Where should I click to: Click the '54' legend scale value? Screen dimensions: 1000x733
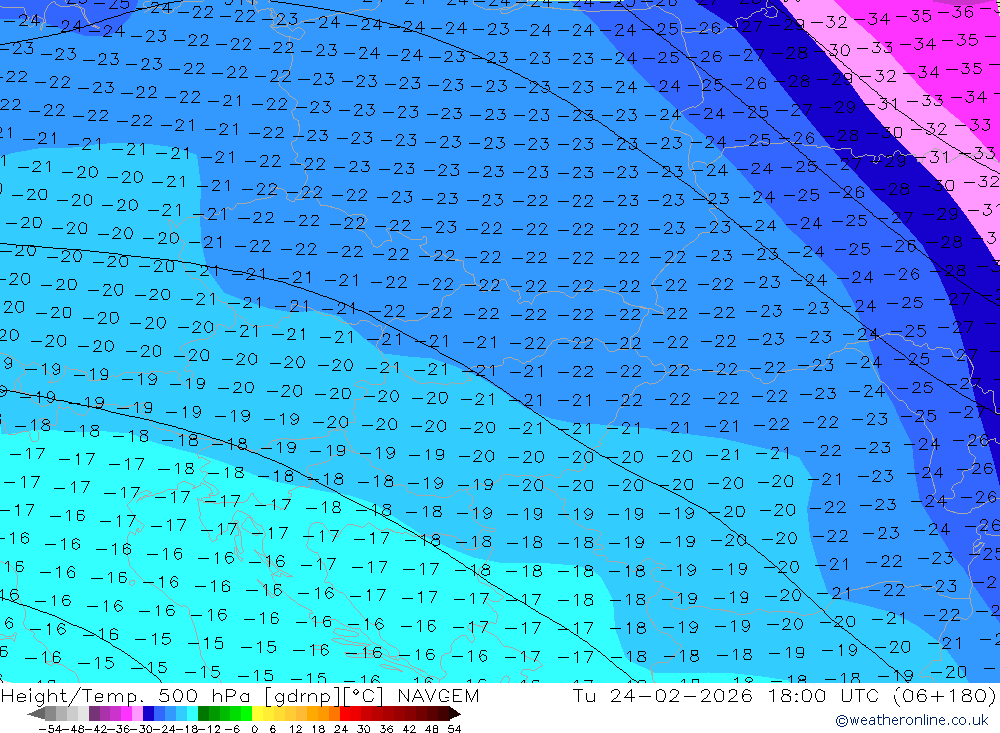tap(454, 729)
